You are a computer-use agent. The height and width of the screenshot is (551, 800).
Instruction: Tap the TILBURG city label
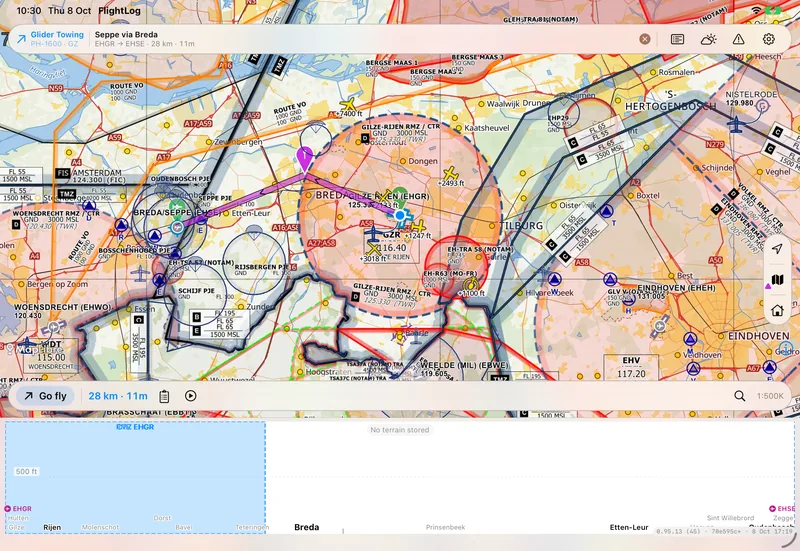(x=521, y=225)
